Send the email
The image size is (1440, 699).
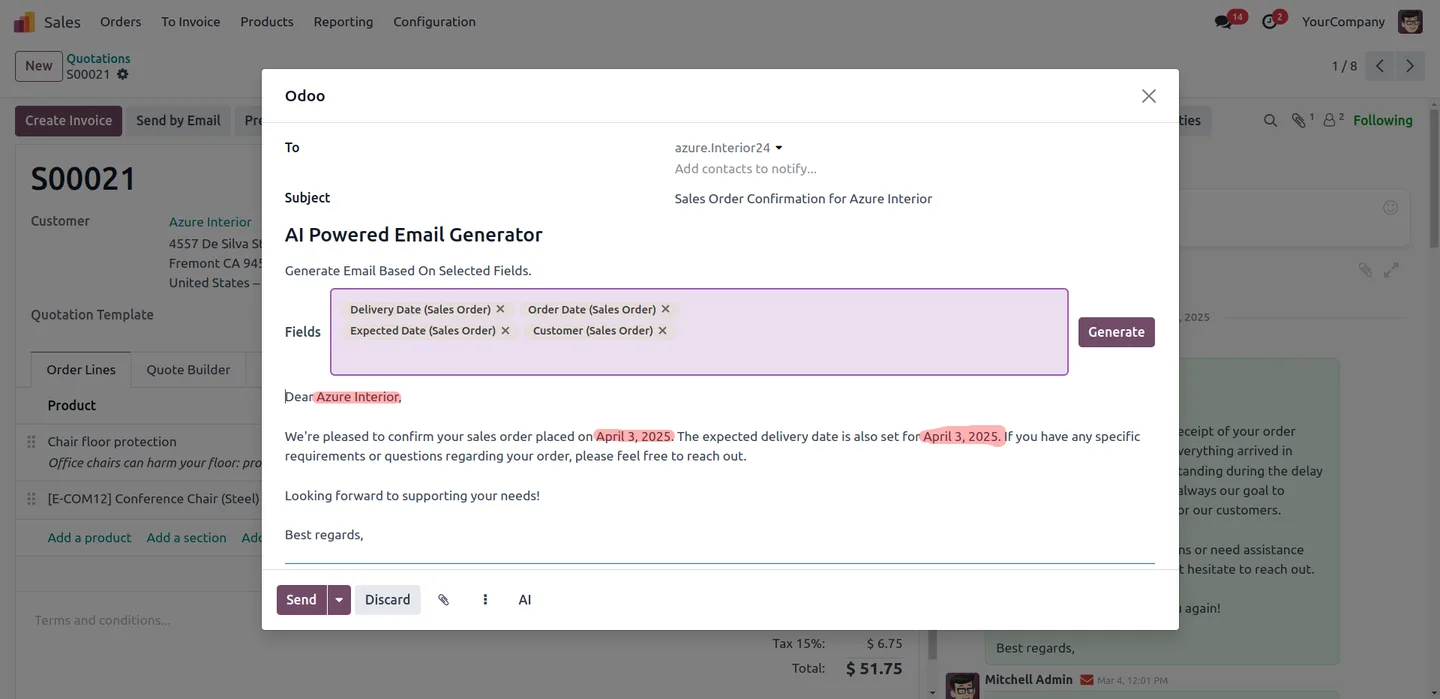tap(301, 600)
